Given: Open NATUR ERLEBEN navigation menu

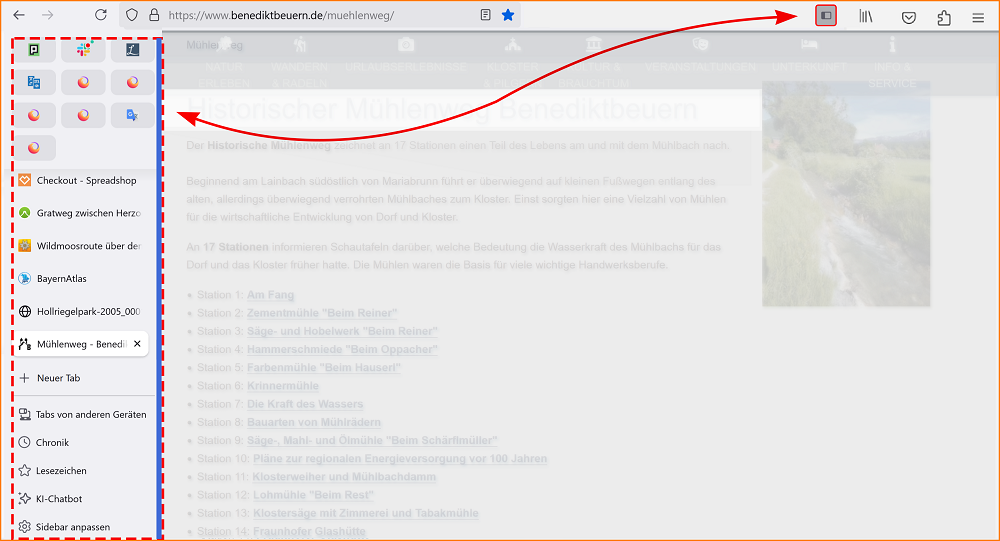Looking at the screenshot, I should [x=224, y=64].
